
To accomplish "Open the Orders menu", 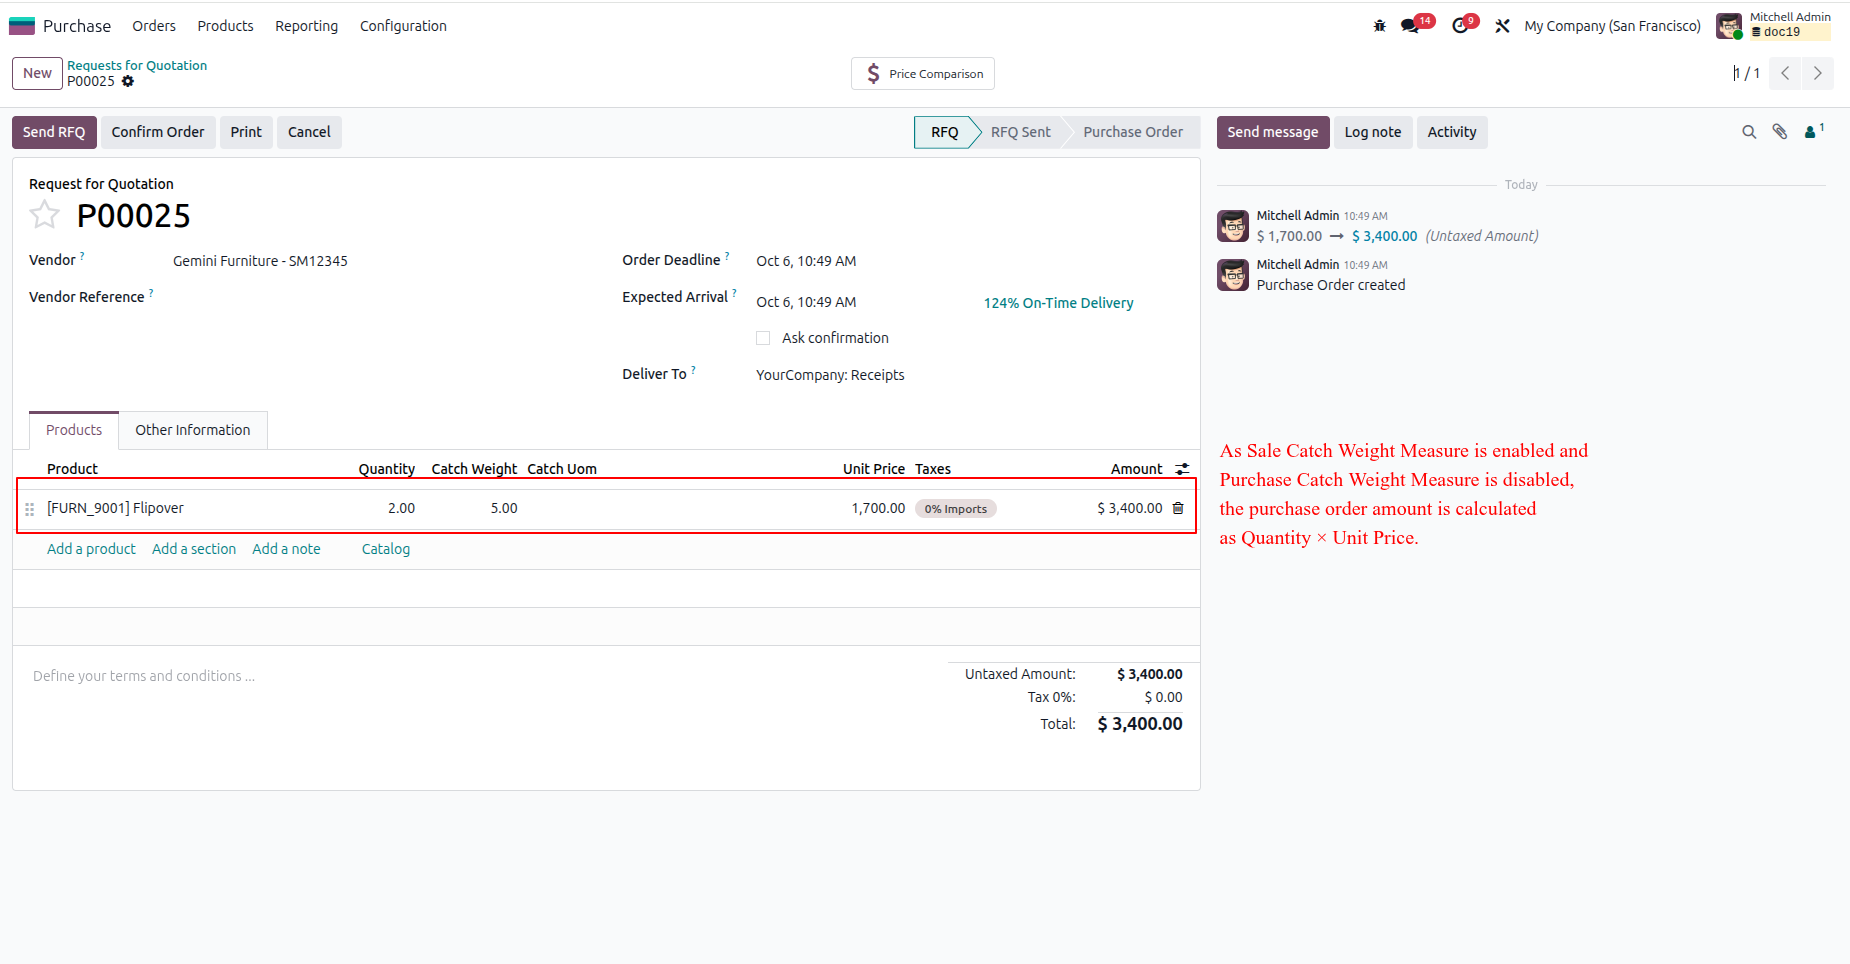I will [x=154, y=26].
